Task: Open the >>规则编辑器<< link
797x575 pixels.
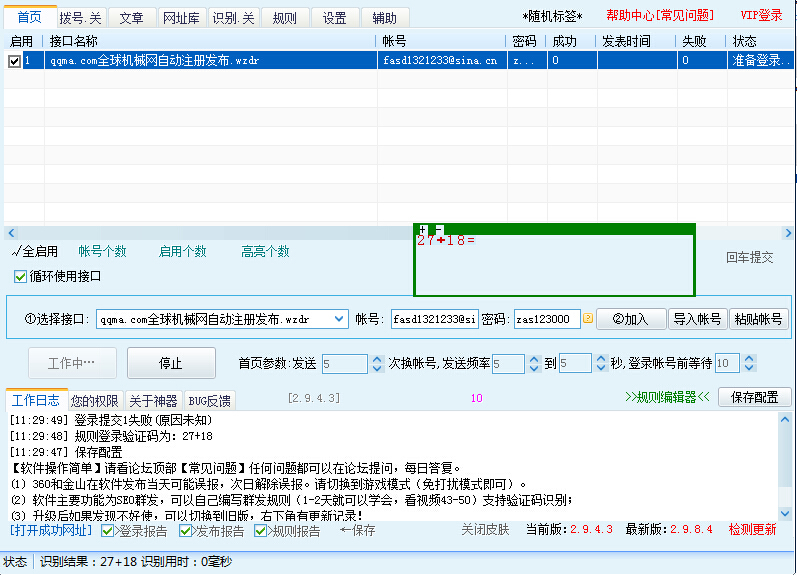Action: [667, 397]
